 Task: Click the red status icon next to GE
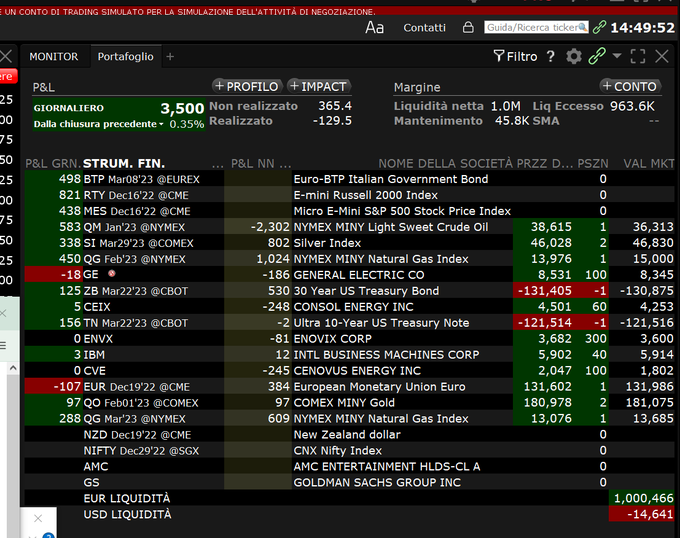pyautogui.click(x=111, y=274)
